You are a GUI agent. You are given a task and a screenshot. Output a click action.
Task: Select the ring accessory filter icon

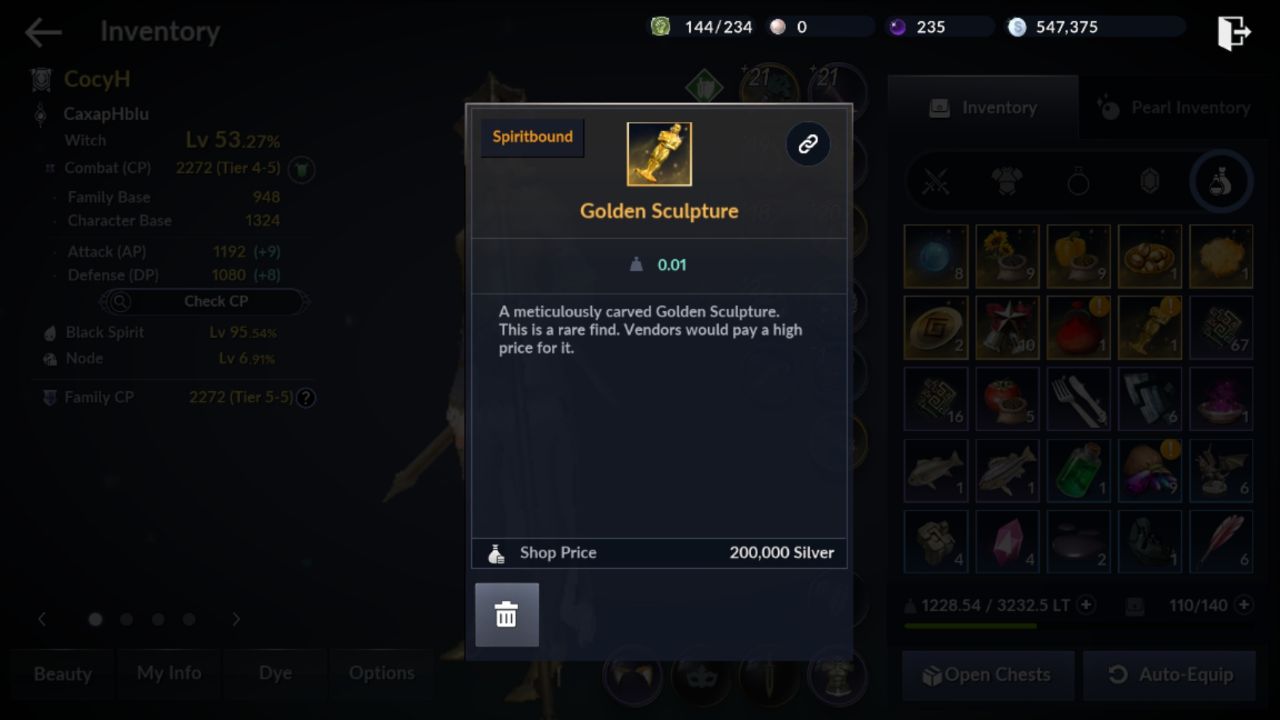coord(1078,182)
